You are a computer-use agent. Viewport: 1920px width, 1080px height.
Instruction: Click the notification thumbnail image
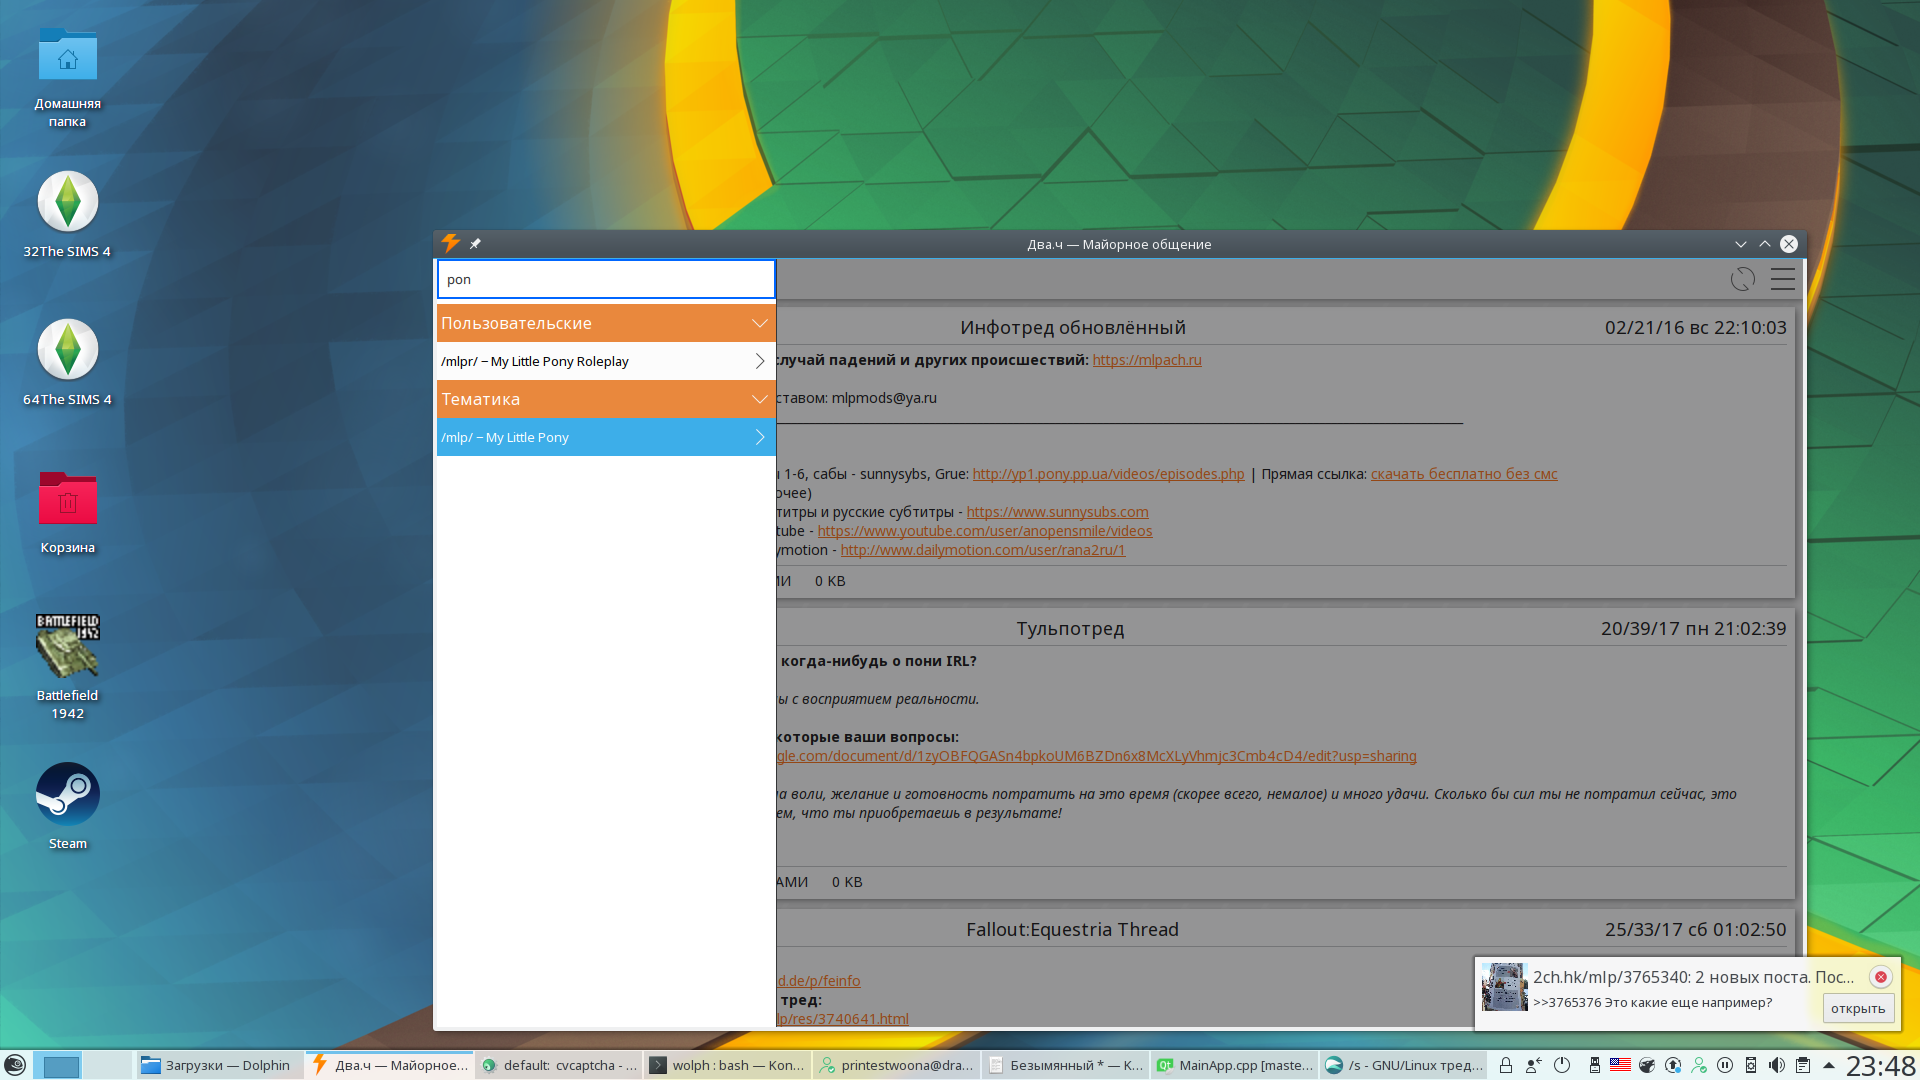(x=1504, y=987)
